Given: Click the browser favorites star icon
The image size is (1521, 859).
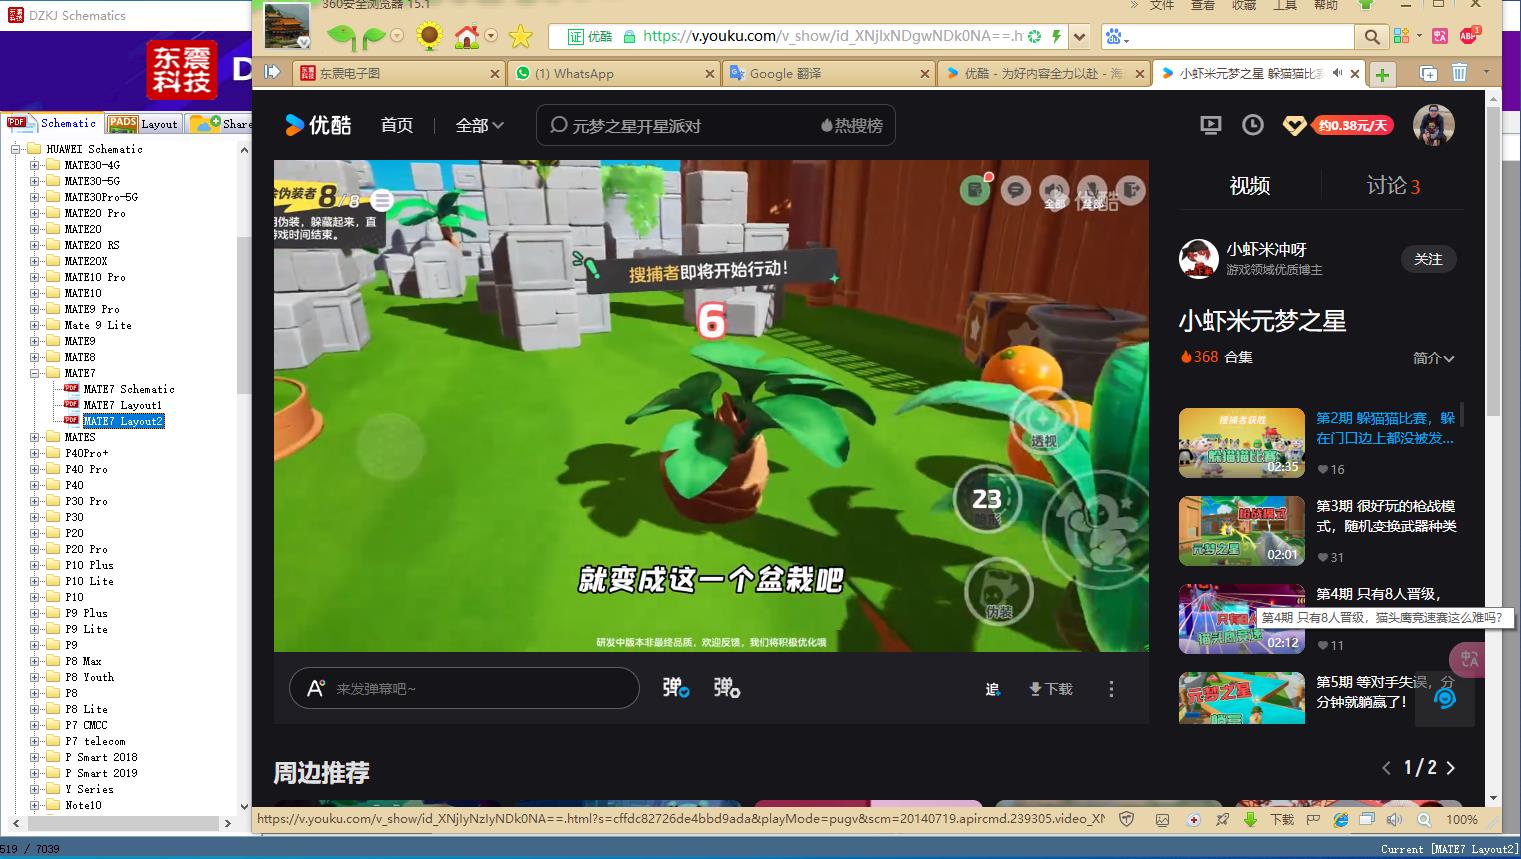Looking at the screenshot, I should click(x=521, y=37).
